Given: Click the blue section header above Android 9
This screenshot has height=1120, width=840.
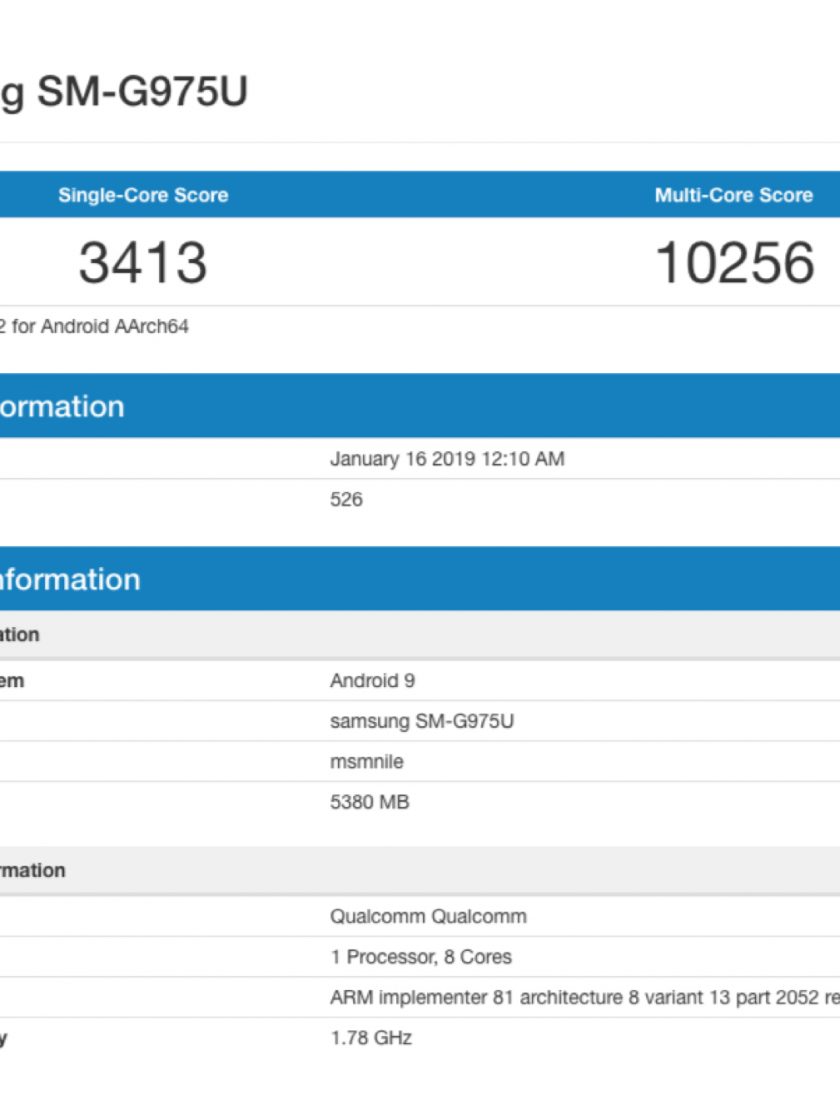Looking at the screenshot, I should click(x=420, y=579).
